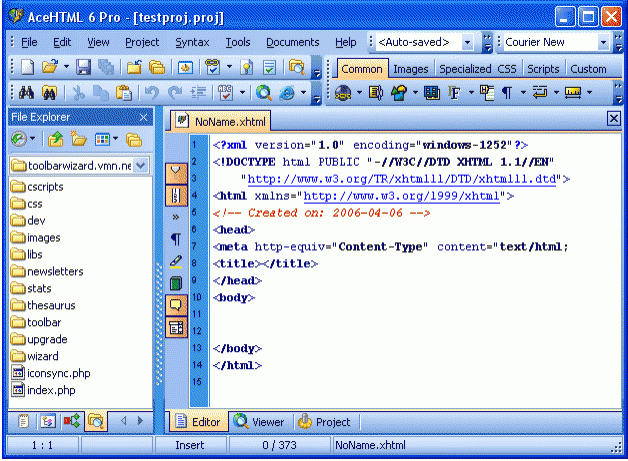
Task: Click the document with yellow pin icon
Action: tap(247, 67)
